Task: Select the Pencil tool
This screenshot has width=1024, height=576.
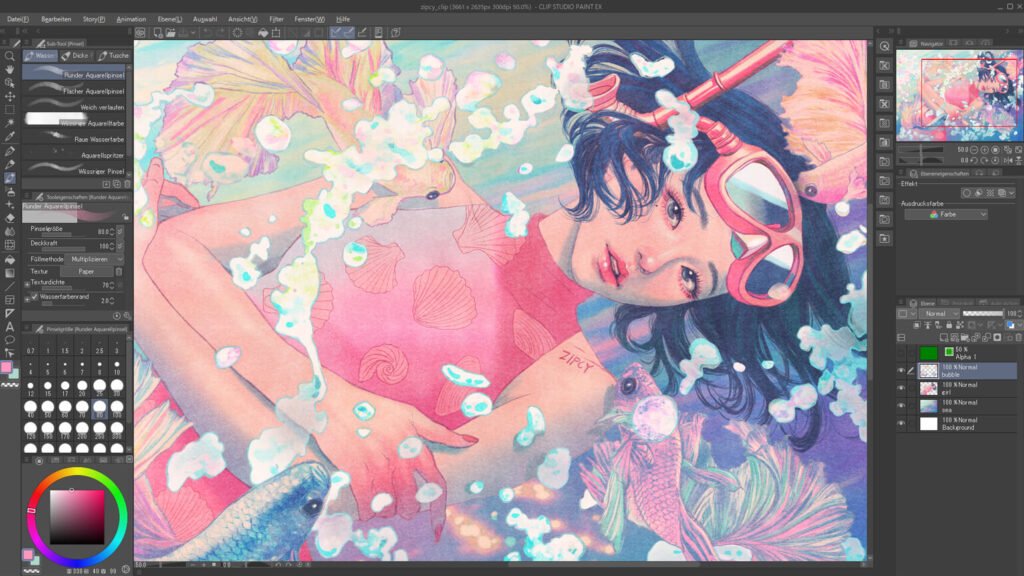Action: [10, 165]
